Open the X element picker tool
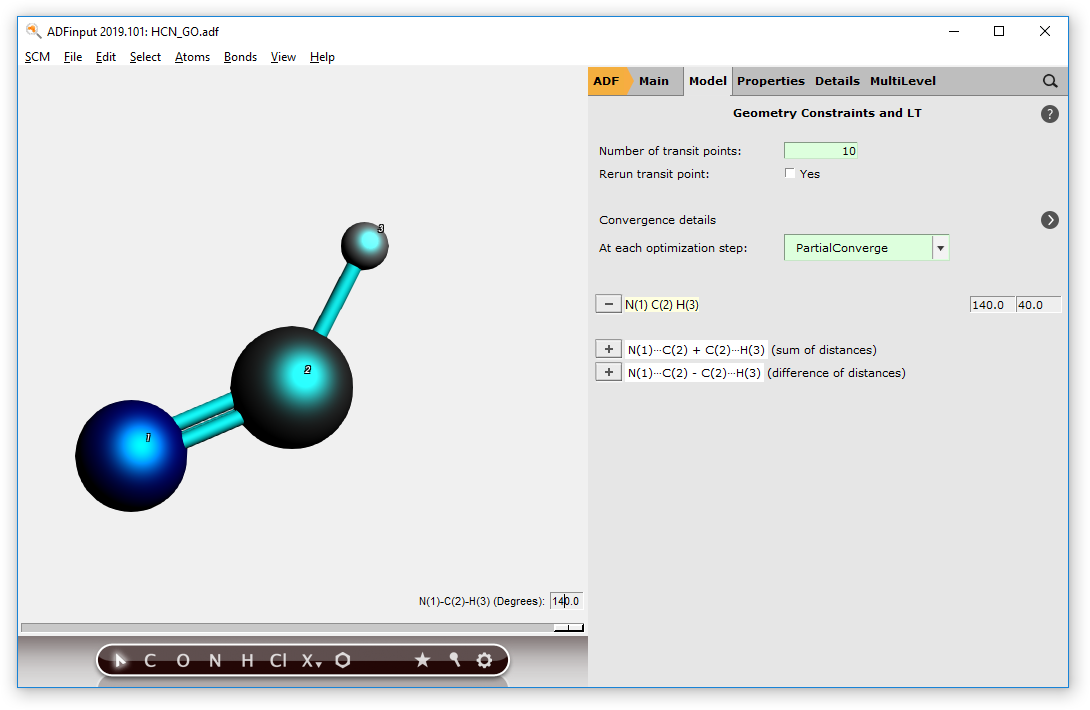 click(311, 660)
